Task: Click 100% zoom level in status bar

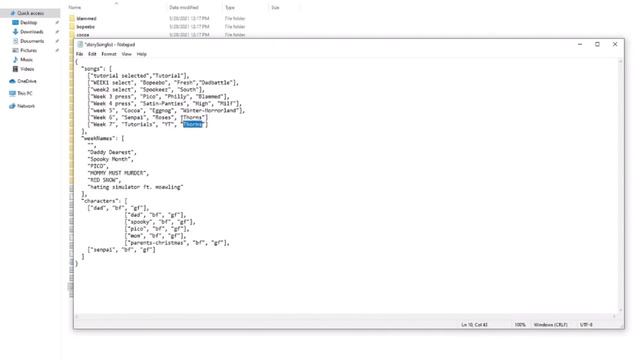Action: [520, 325]
